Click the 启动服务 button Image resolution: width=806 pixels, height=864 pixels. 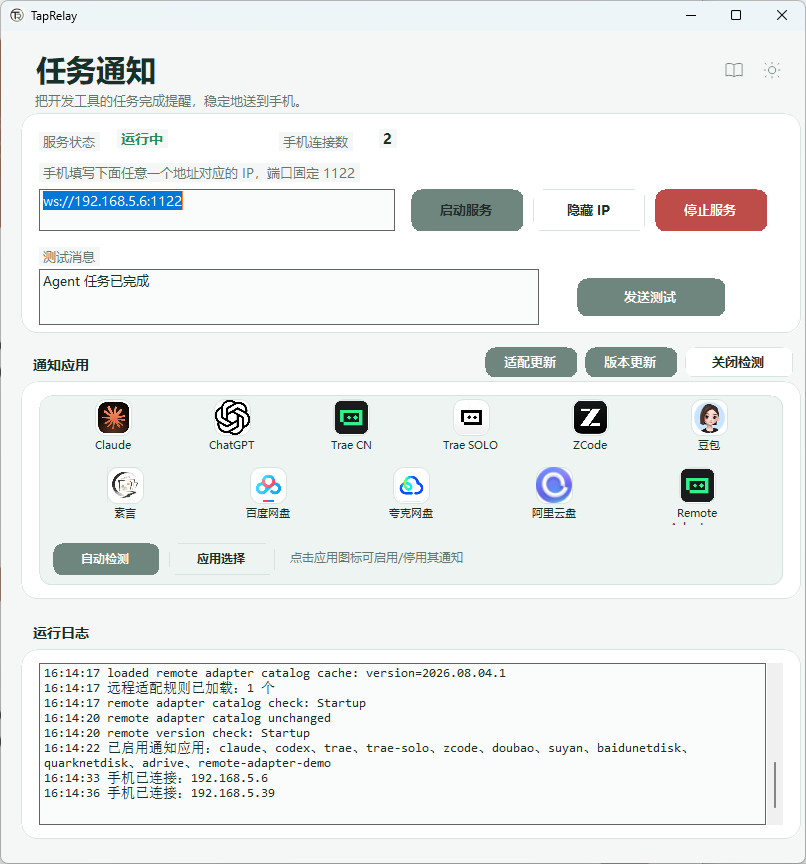(x=467, y=210)
